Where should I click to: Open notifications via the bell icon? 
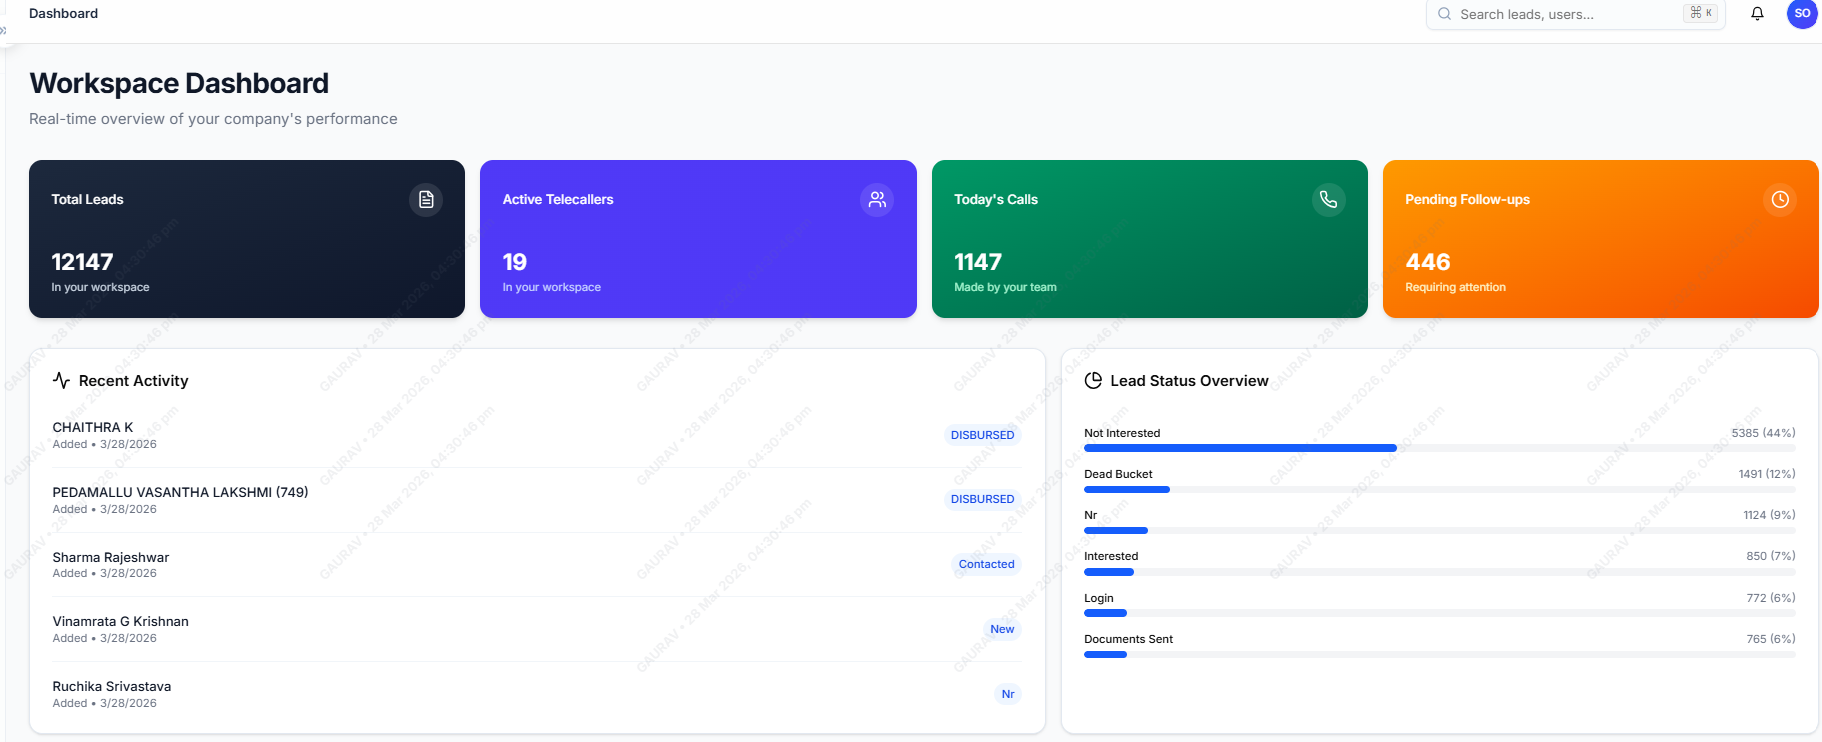(x=1757, y=14)
